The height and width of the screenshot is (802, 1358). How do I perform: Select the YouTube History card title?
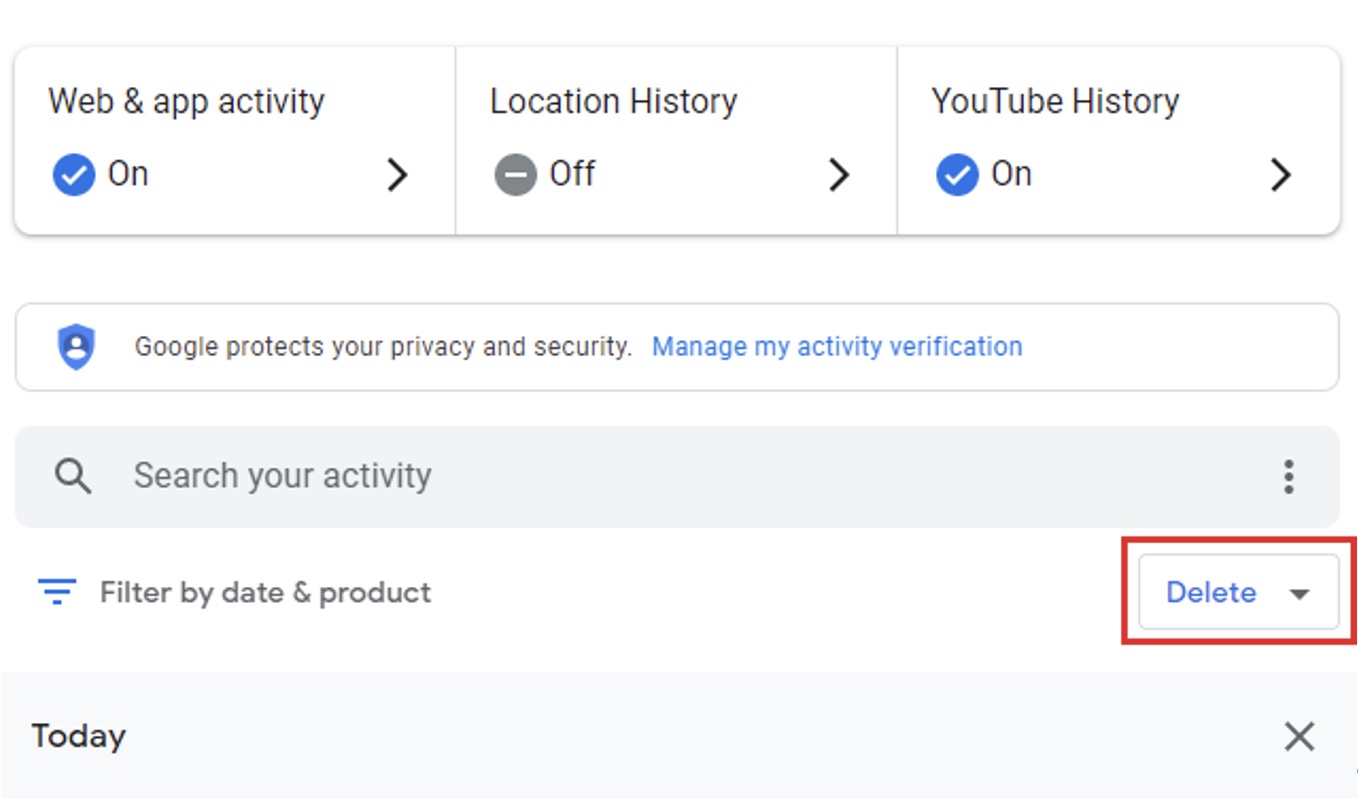1055,101
